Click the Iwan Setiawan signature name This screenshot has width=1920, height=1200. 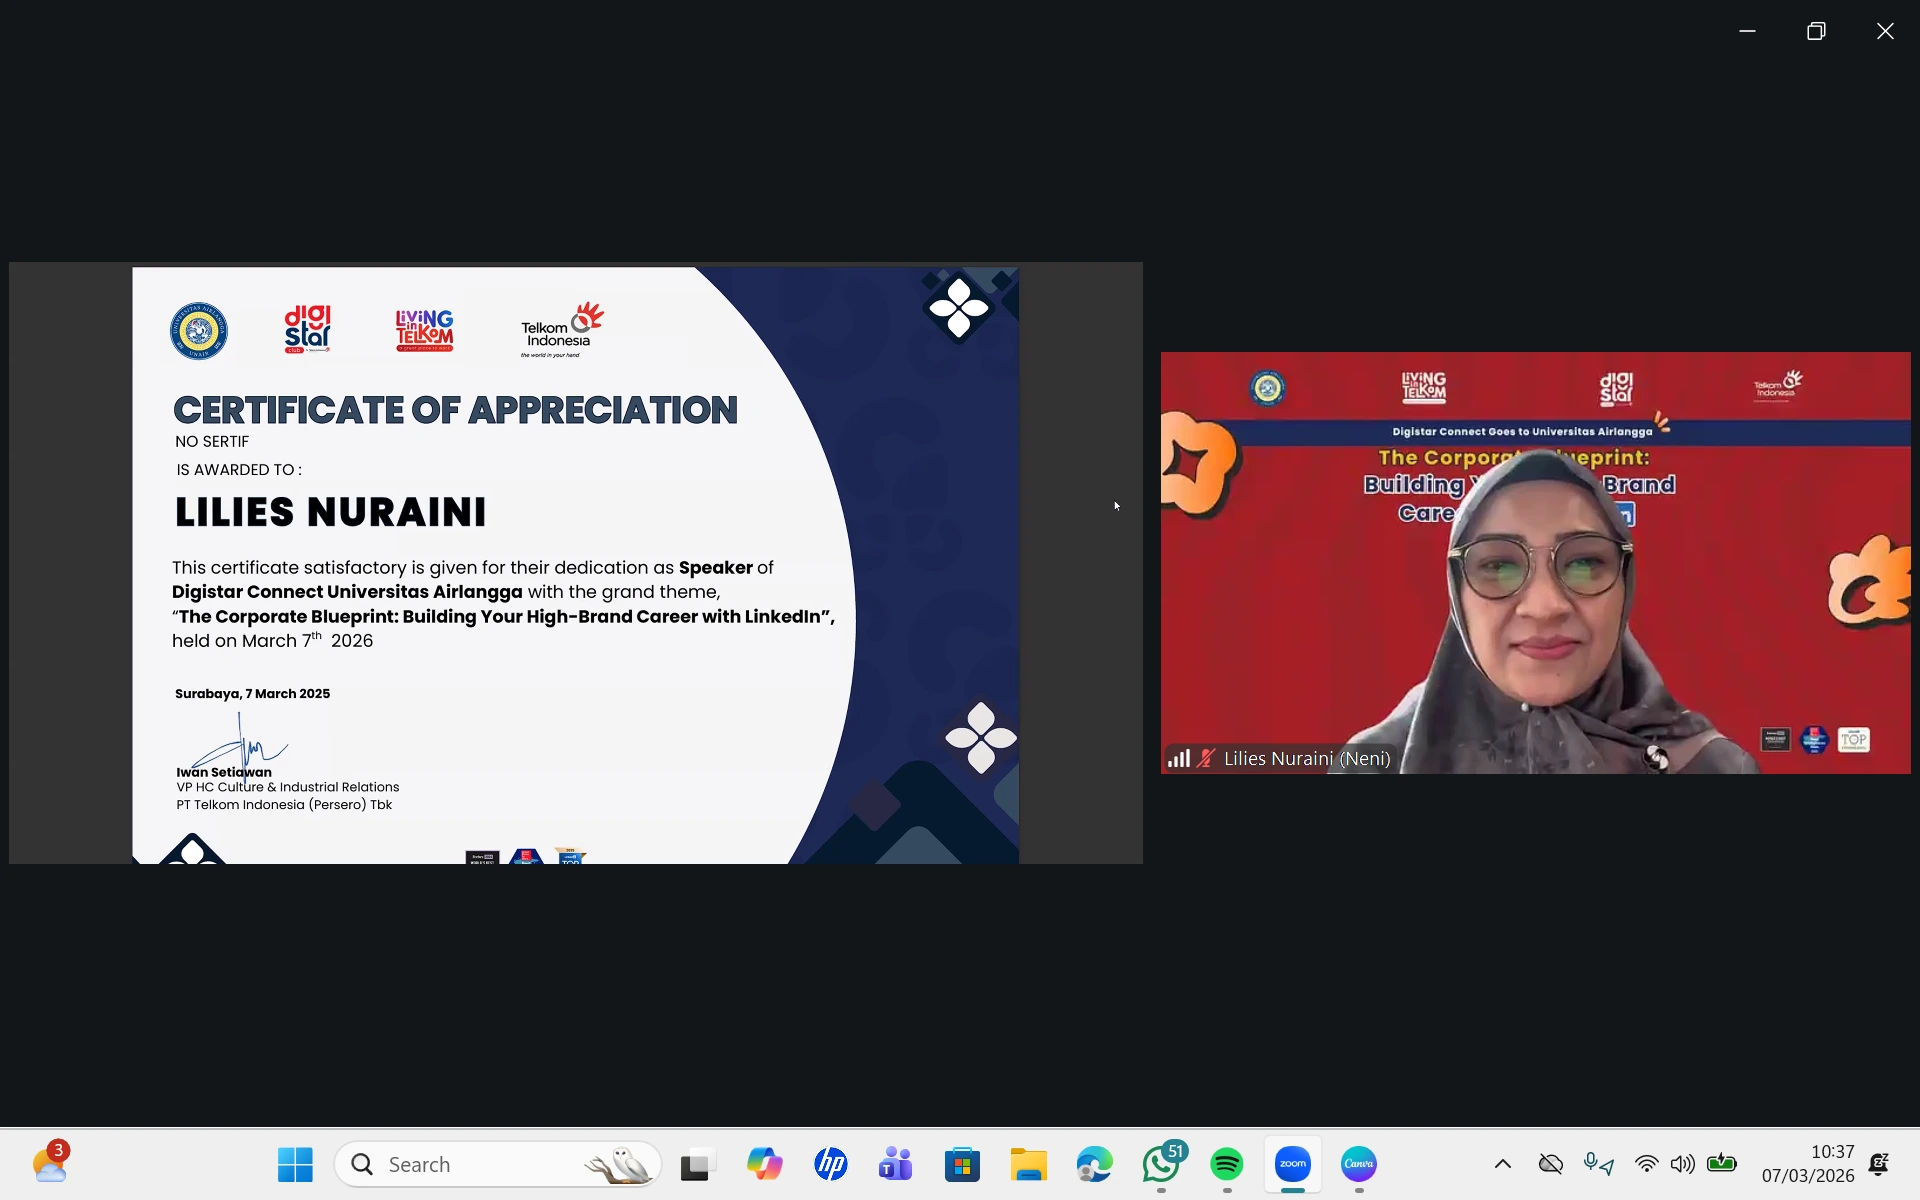click(224, 772)
